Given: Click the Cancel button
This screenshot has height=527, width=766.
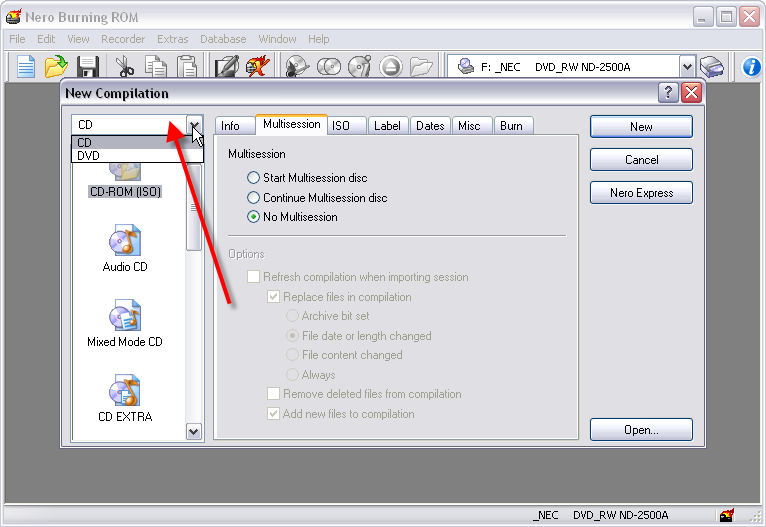Looking at the screenshot, I should click(641, 160).
